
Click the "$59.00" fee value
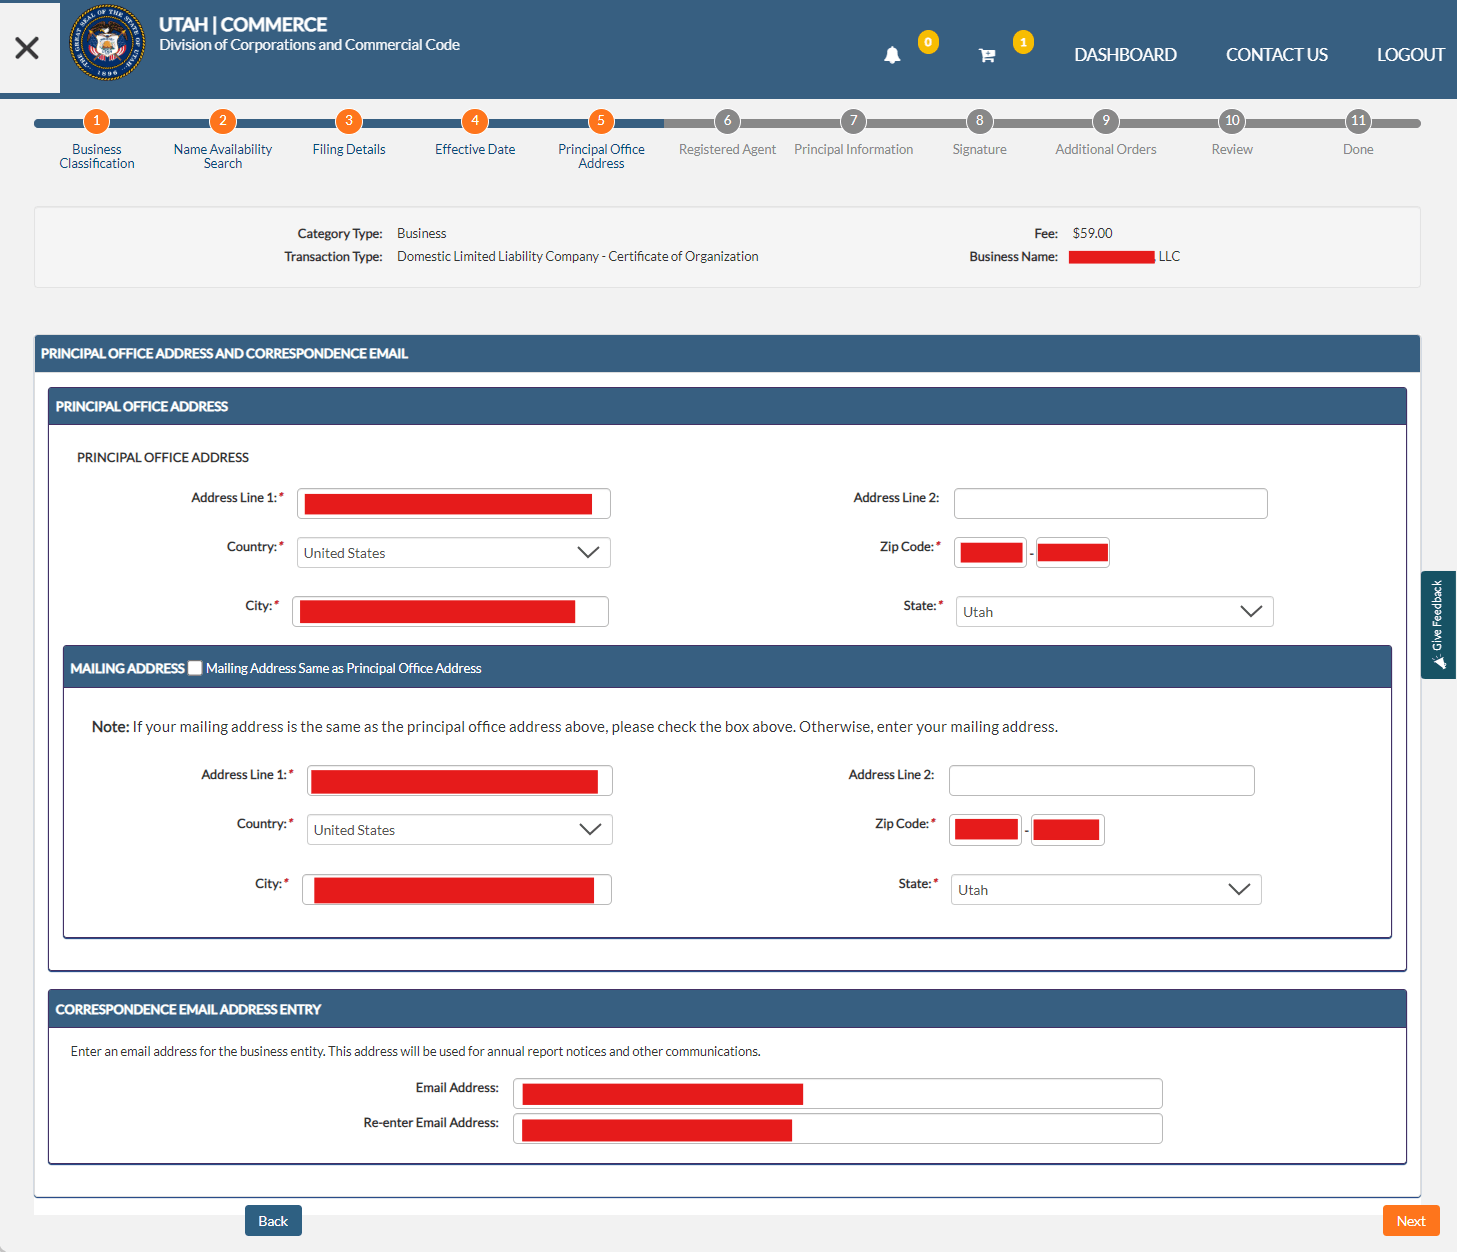coord(1092,233)
